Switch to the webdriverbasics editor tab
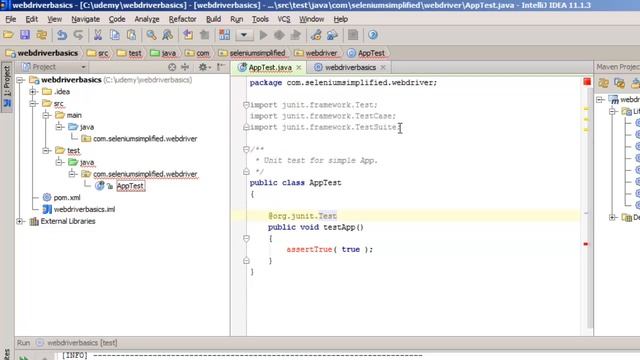 click(x=350, y=67)
